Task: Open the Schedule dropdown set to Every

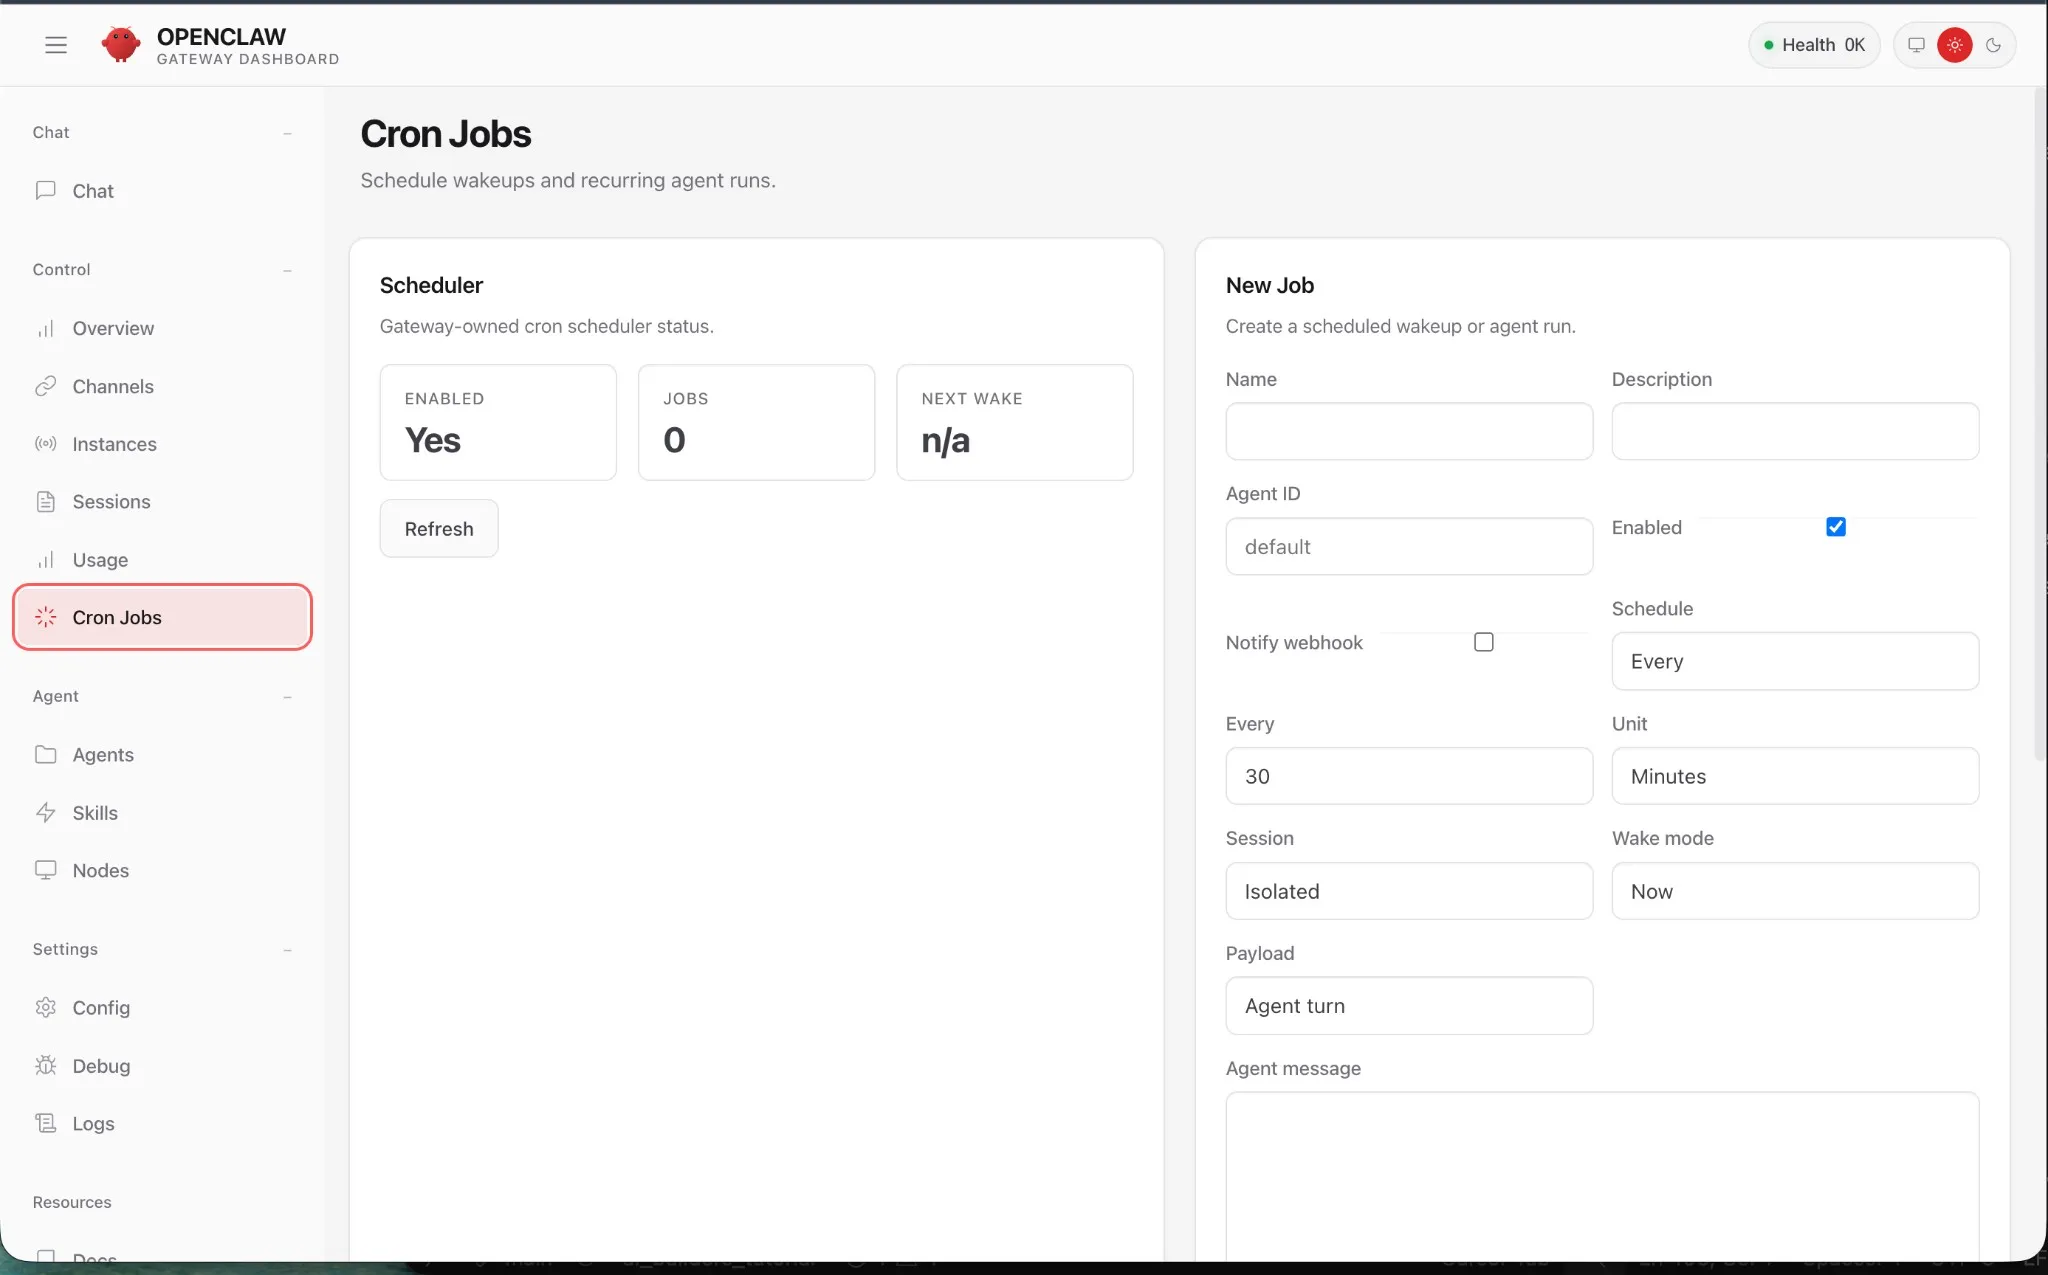Action: tap(1795, 661)
